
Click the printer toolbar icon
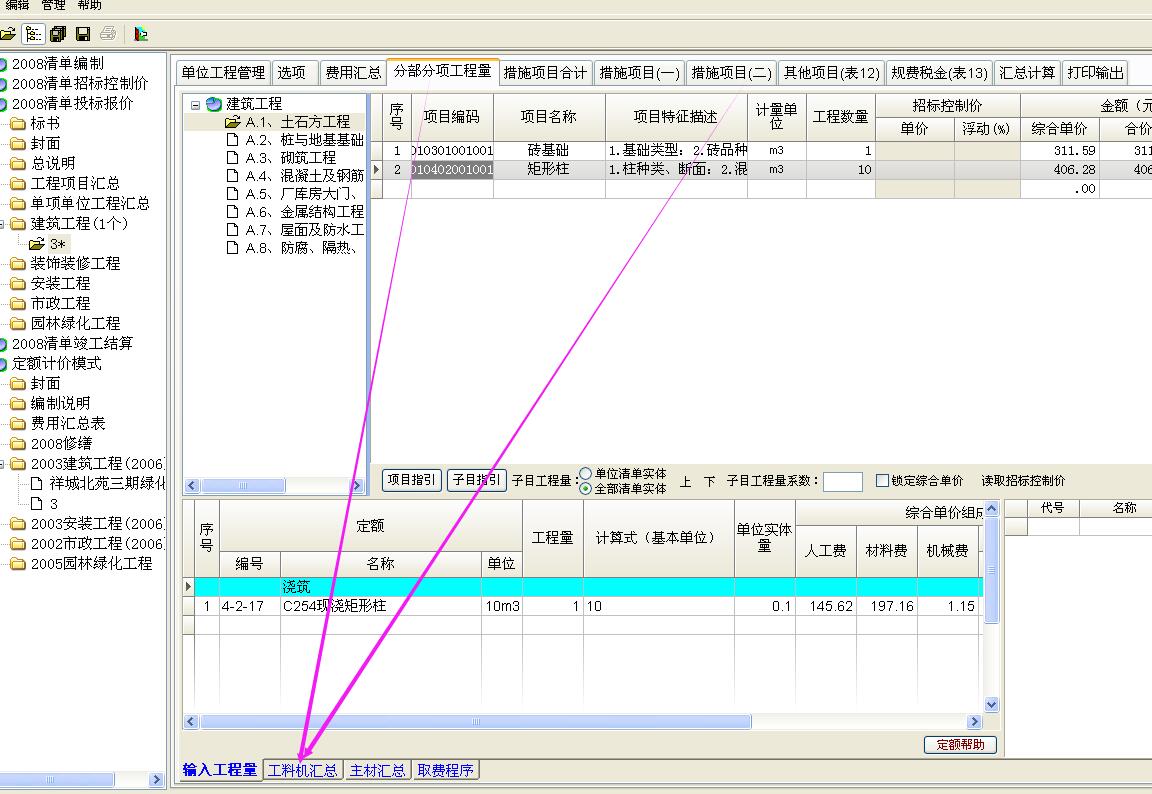108,33
